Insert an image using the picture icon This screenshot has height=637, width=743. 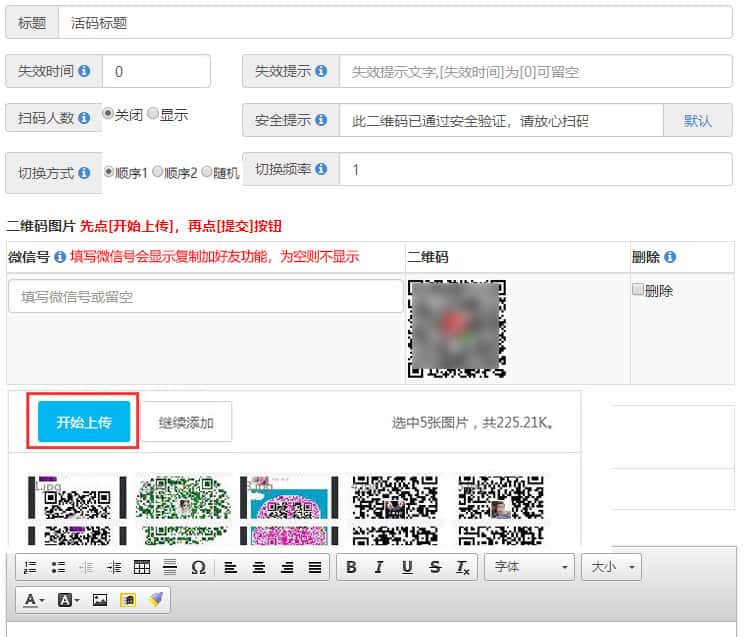pos(100,600)
